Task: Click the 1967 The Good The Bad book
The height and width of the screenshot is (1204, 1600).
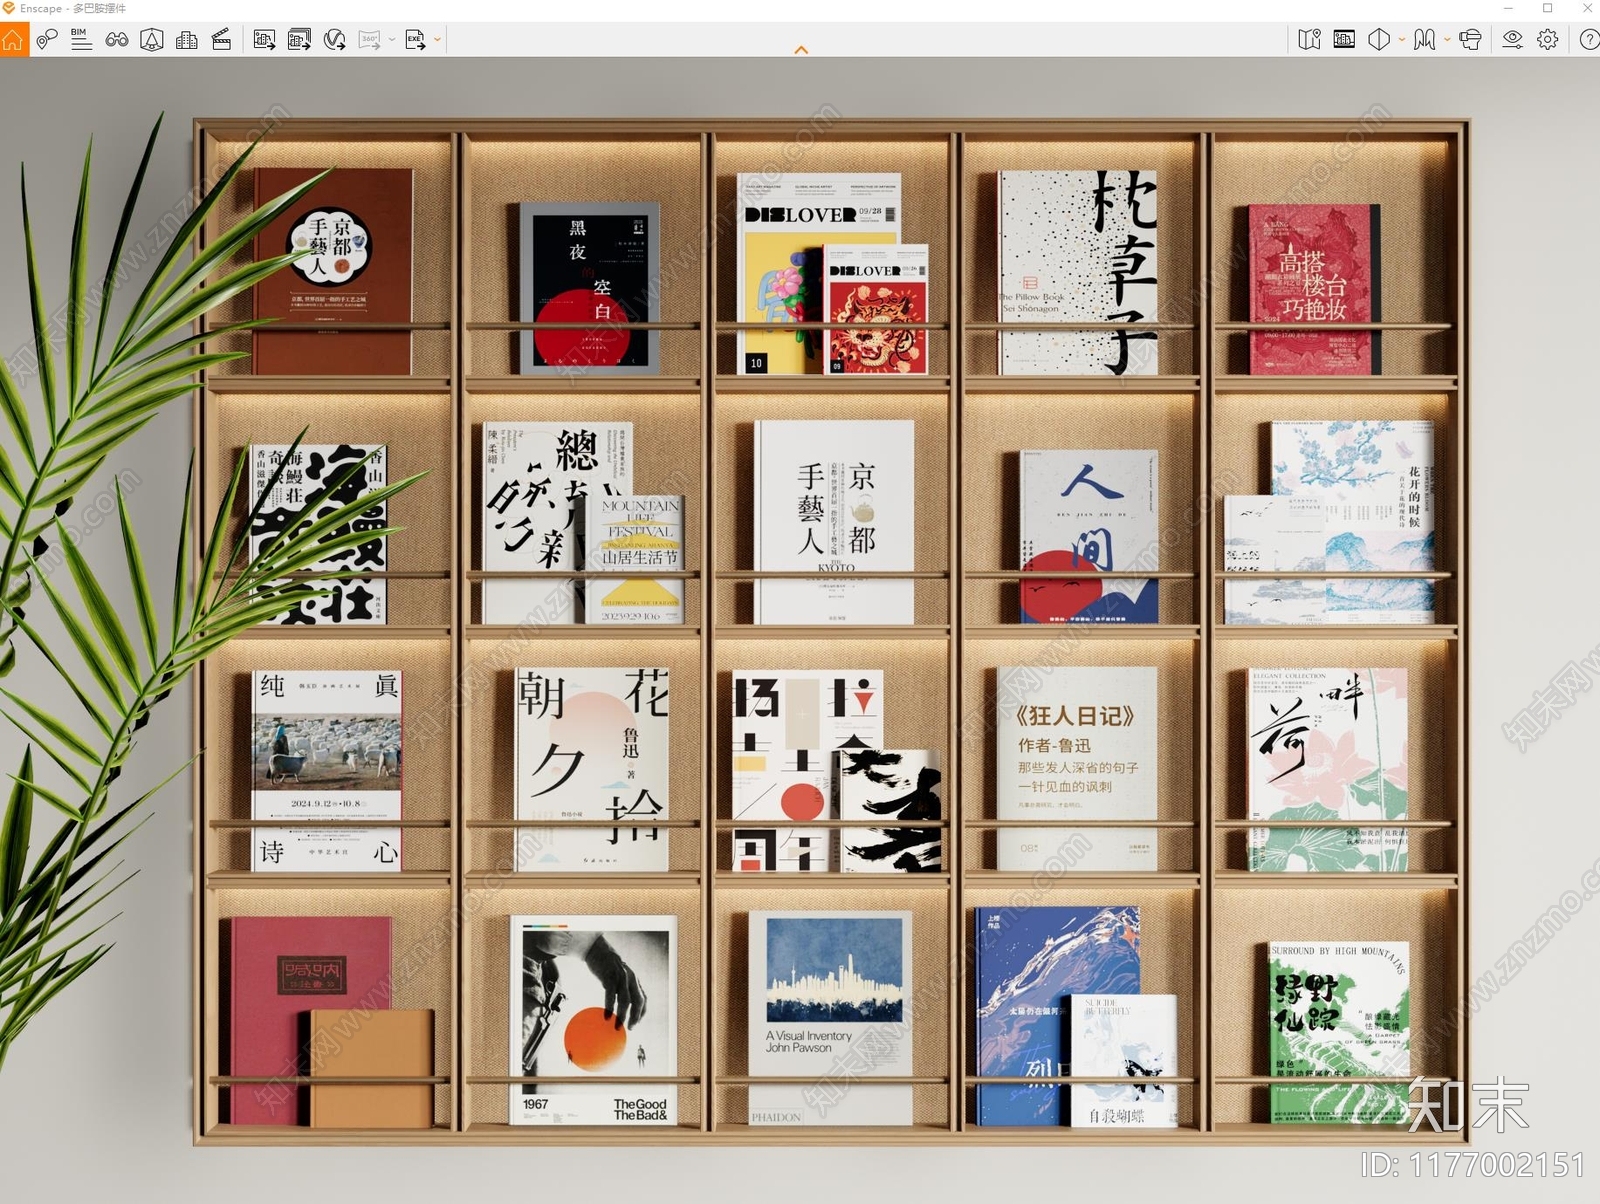Action: pos(593,1020)
